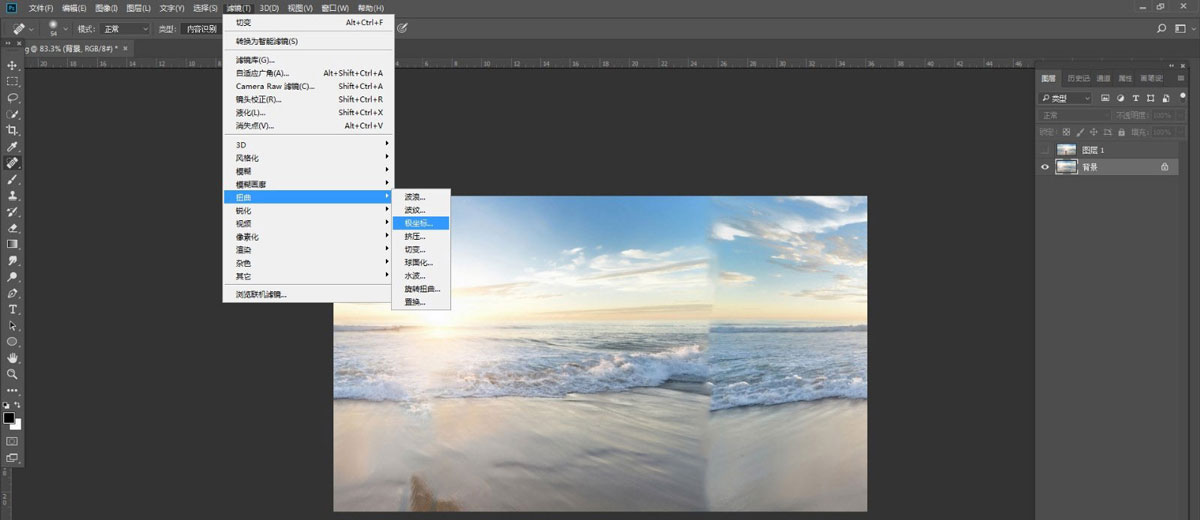Click the foreground color swatch
Screen dimensions: 1200x520
(9, 417)
